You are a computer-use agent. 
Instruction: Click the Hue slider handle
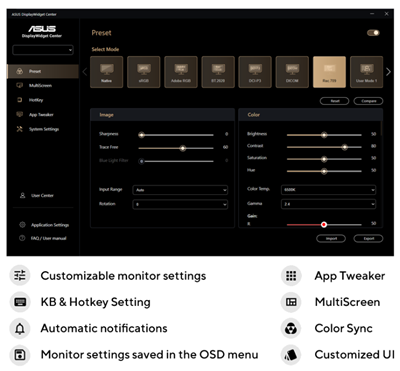pos(324,171)
